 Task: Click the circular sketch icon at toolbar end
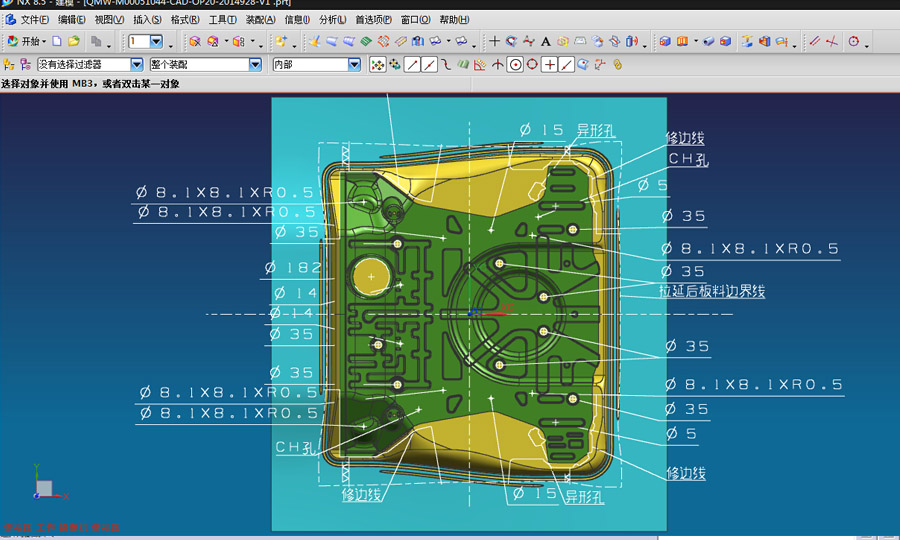[853, 42]
